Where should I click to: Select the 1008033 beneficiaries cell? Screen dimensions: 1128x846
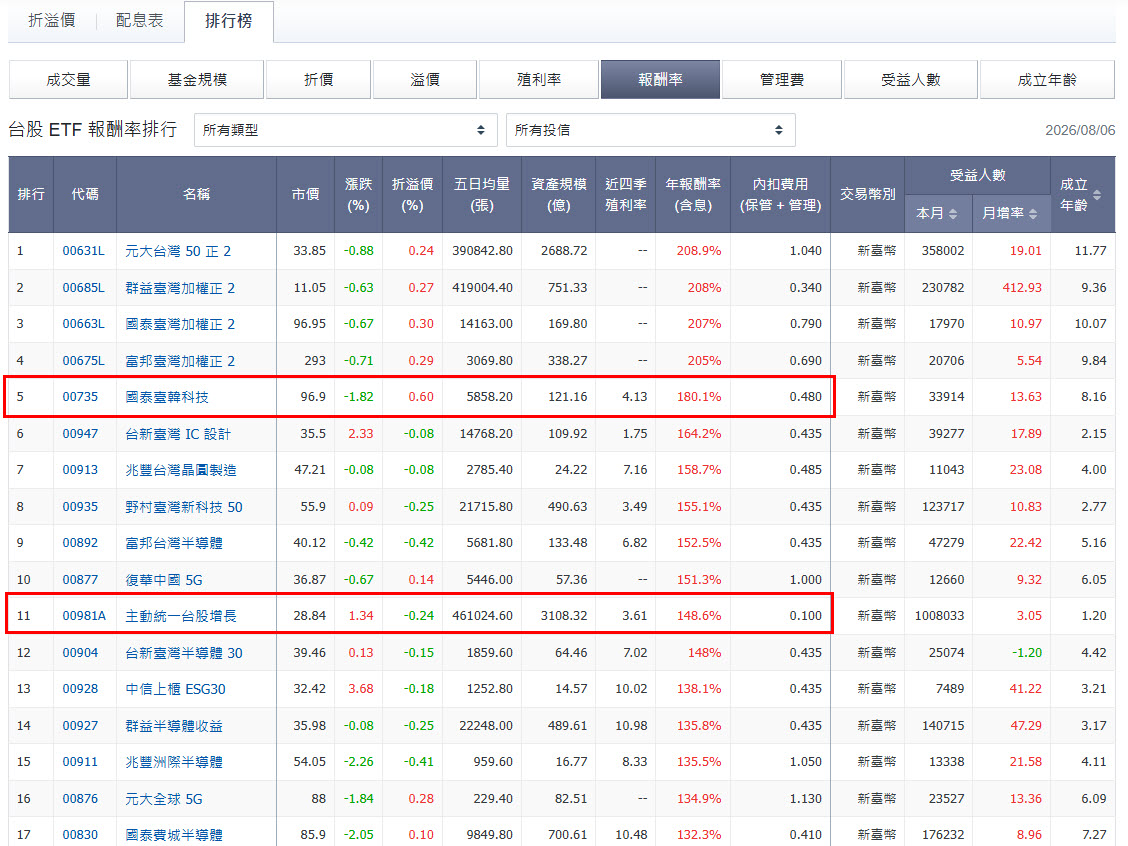[939, 616]
